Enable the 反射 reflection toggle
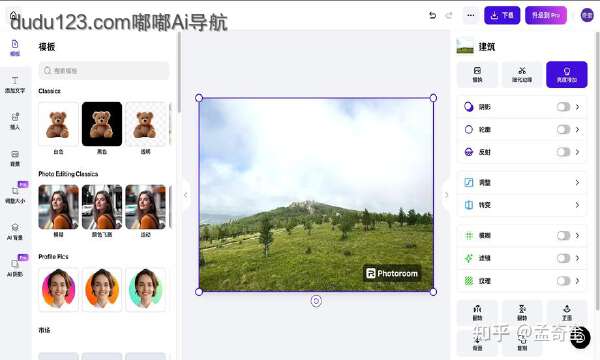This screenshot has height=360, width=600. 563,152
